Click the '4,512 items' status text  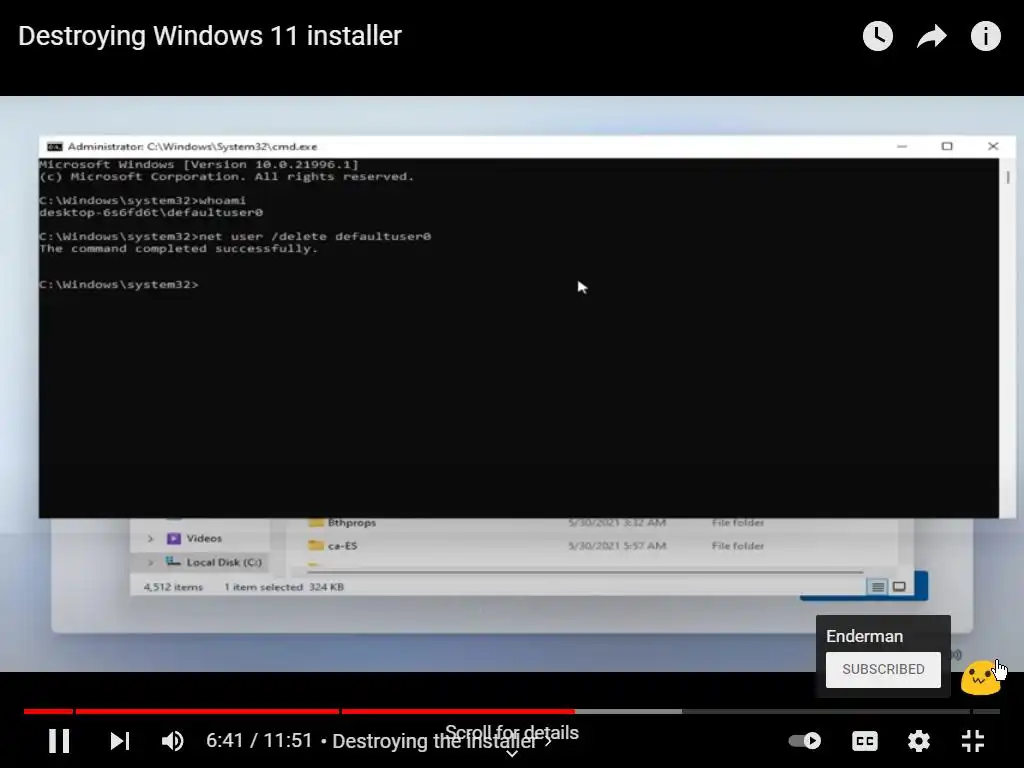[x=173, y=587]
